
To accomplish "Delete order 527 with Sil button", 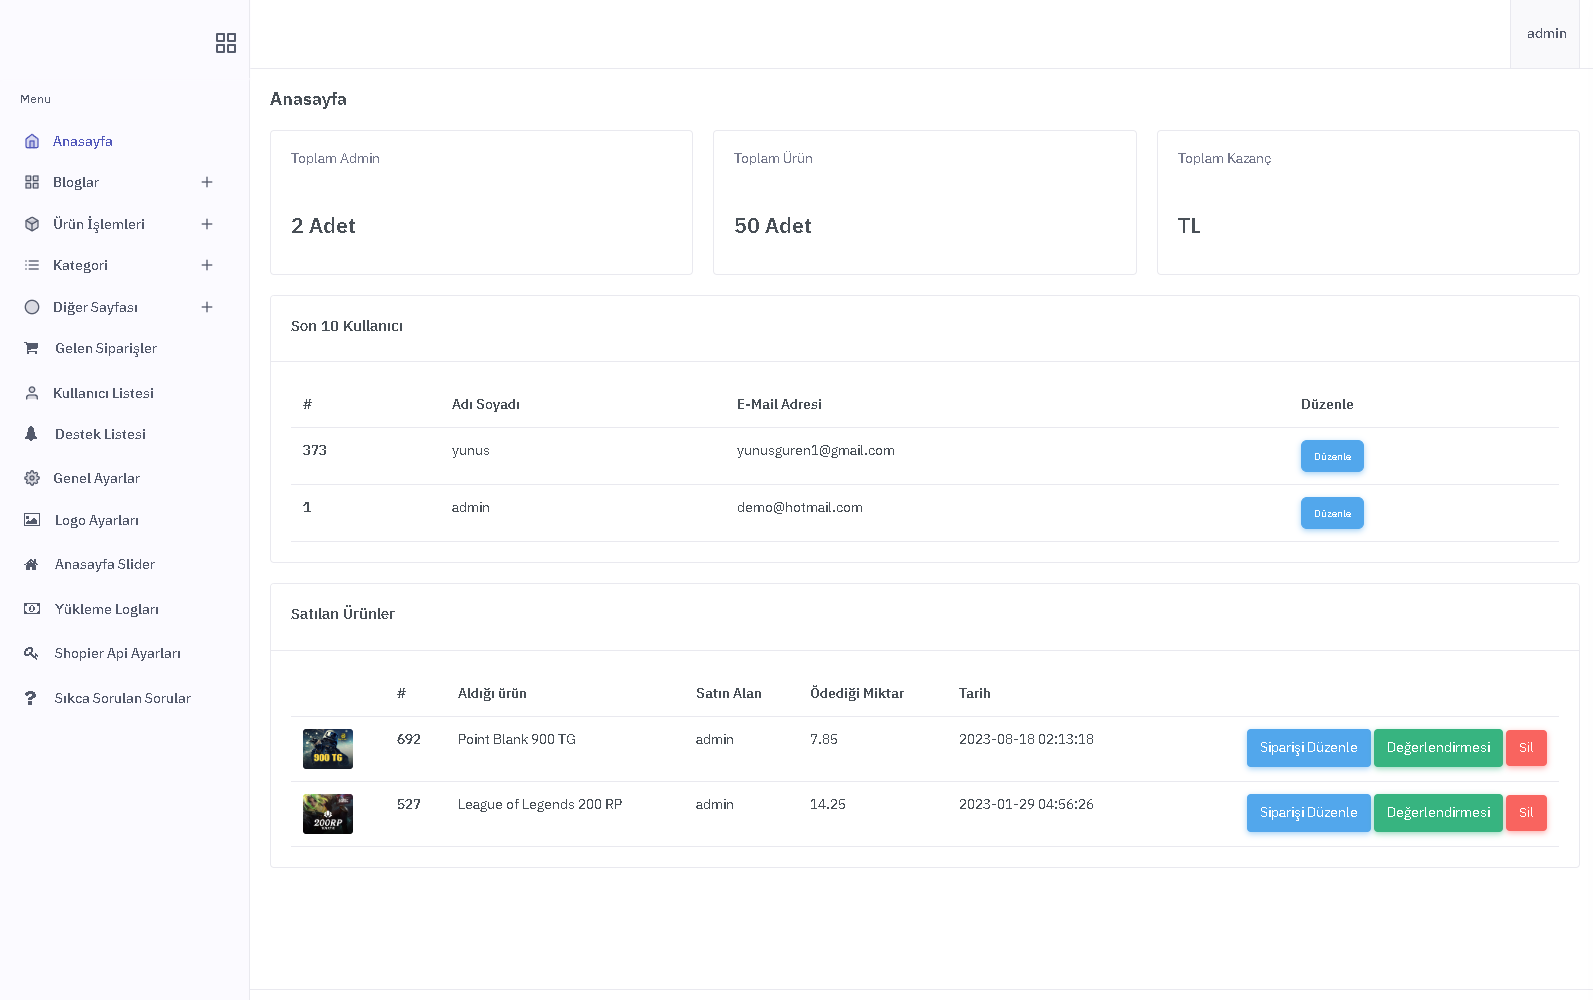I will click(x=1526, y=813).
